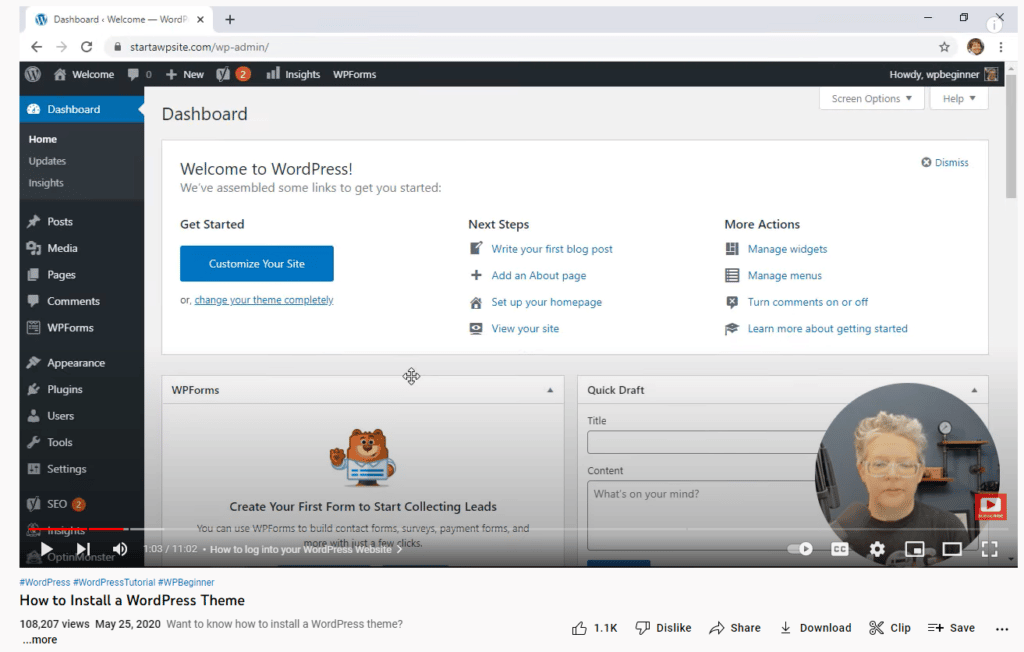This screenshot has width=1024, height=652.
Task: Open video settings gear
Action: 877,549
